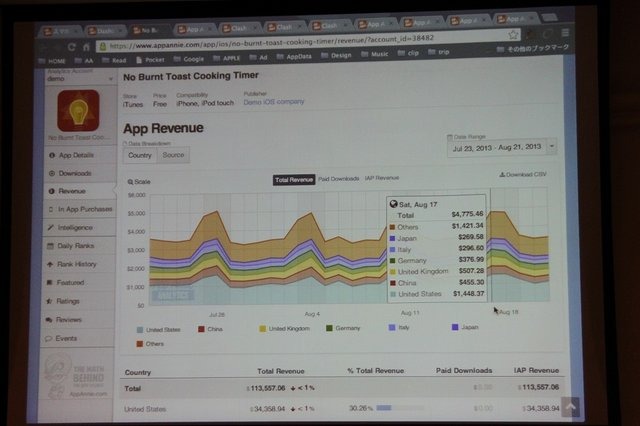This screenshot has height=426, width=640.
Task: Click the Daily Ranks calendar icon
Action: (51, 246)
